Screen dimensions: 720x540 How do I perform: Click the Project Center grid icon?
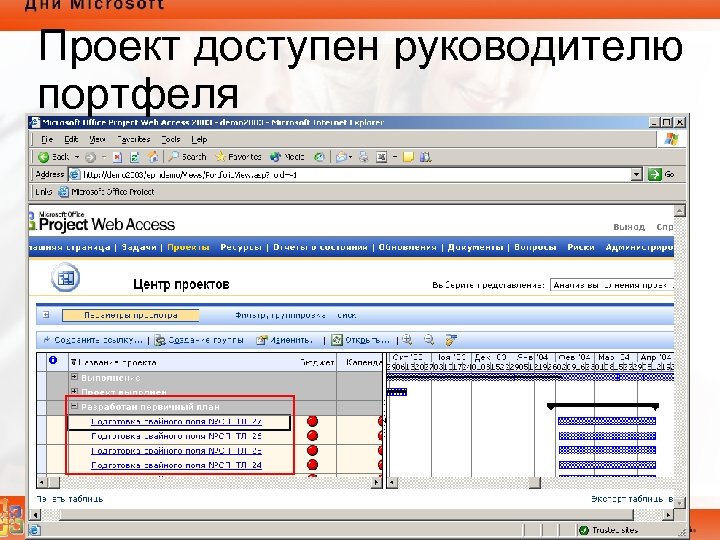click(66, 277)
